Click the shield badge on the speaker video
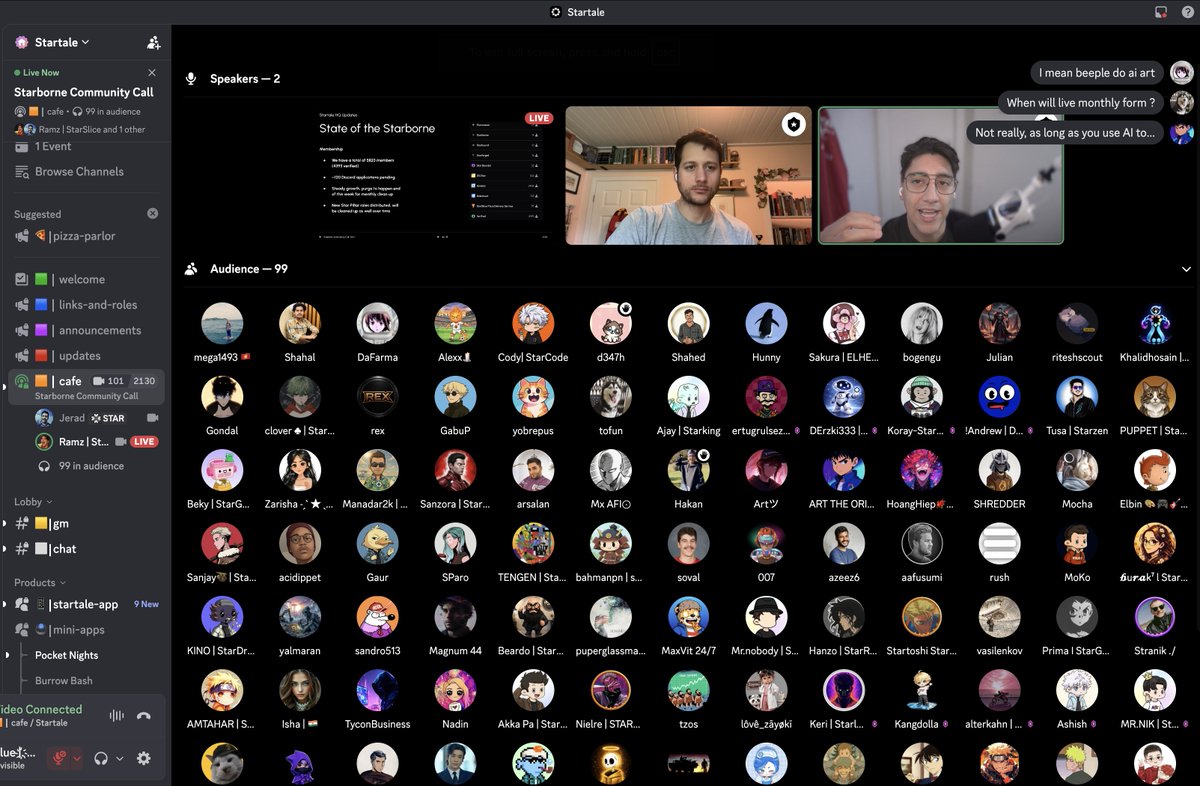The width and height of the screenshot is (1200, 786). coord(793,124)
